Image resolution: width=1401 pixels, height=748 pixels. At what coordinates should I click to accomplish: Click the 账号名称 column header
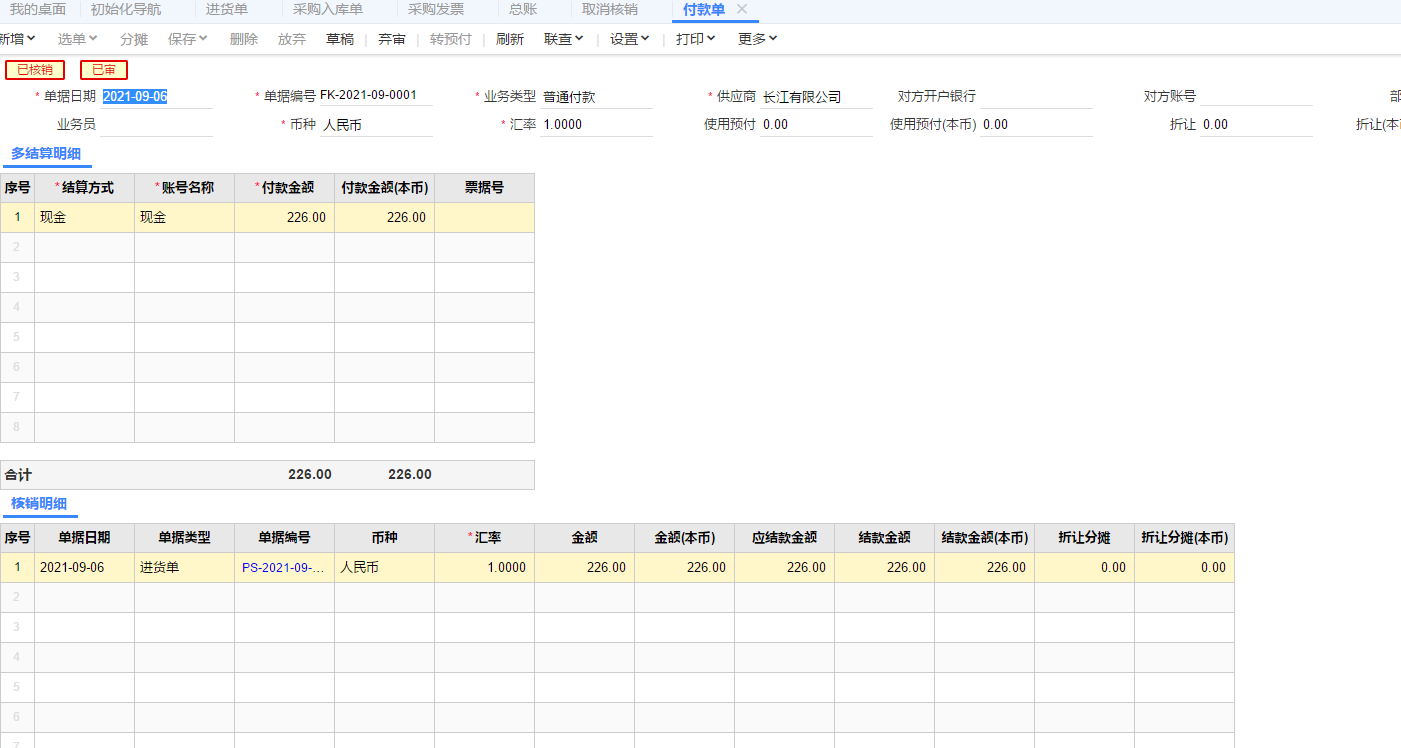184,188
